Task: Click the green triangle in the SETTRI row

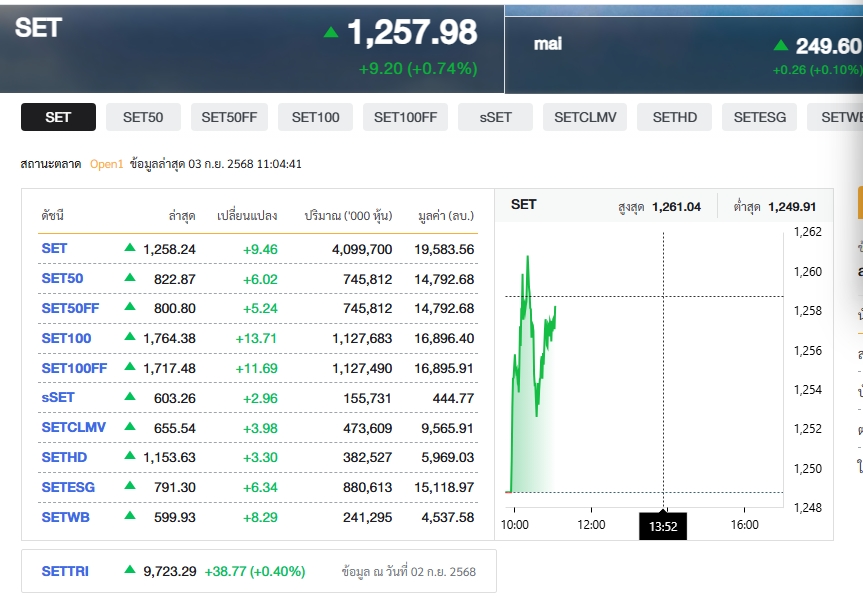Action: [130, 571]
